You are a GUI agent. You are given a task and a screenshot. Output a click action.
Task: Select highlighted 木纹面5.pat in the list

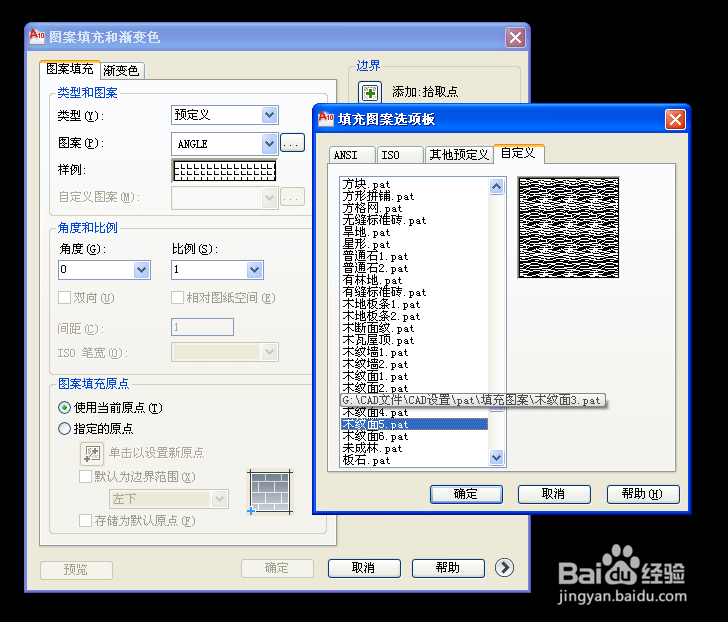pyautogui.click(x=414, y=424)
